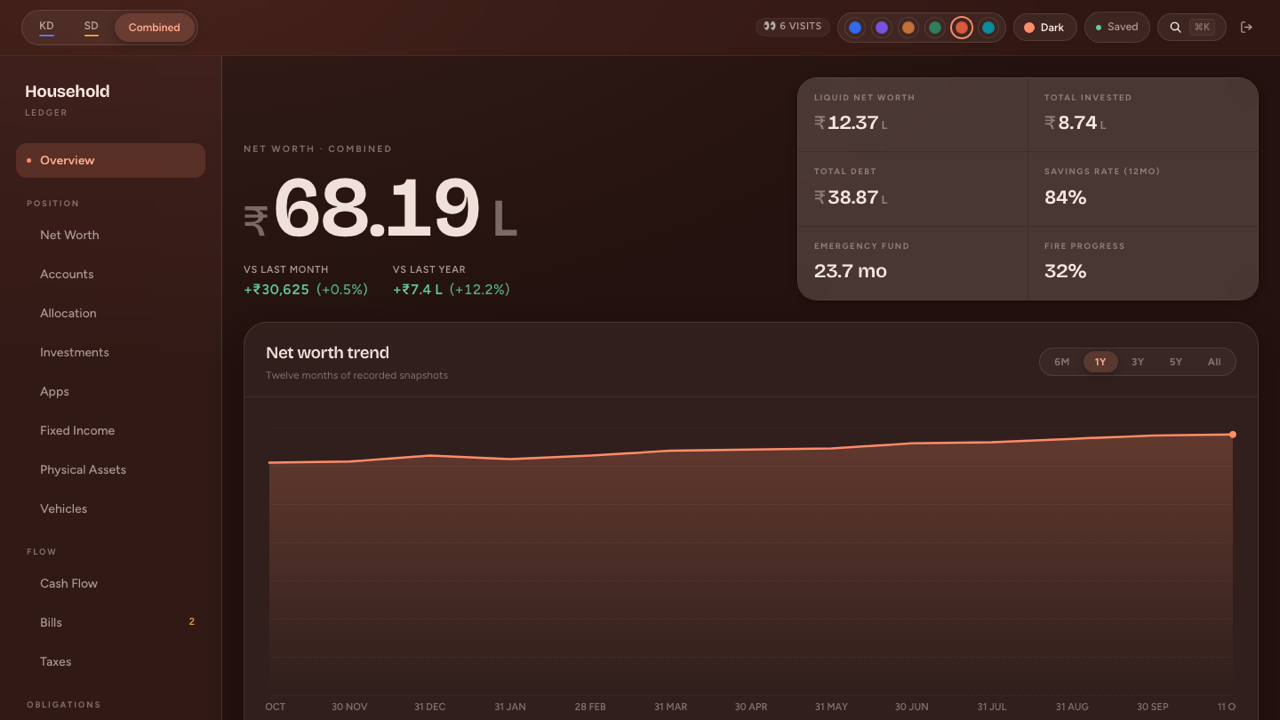Click the Total Invested stat card
This screenshot has height=720, width=1280.
tap(1143, 114)
